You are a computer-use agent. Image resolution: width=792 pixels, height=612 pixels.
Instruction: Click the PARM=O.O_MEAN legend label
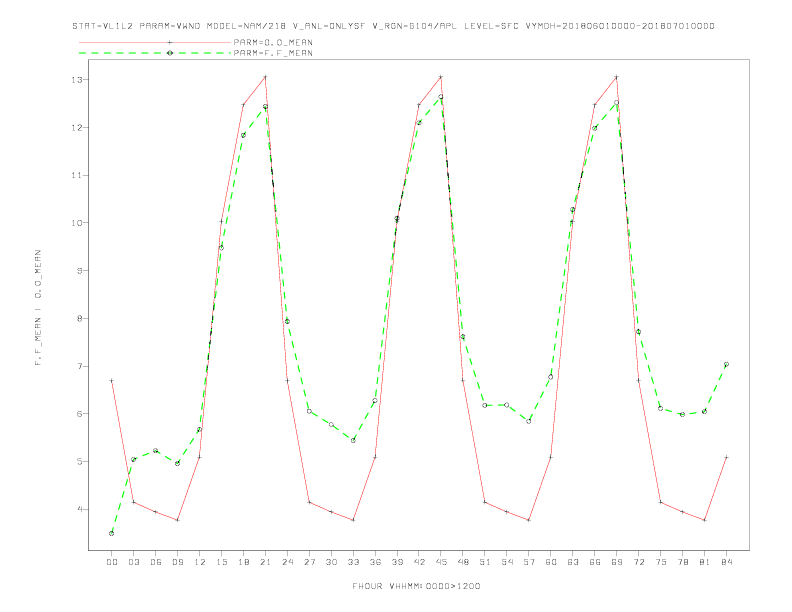coord(273,42)
